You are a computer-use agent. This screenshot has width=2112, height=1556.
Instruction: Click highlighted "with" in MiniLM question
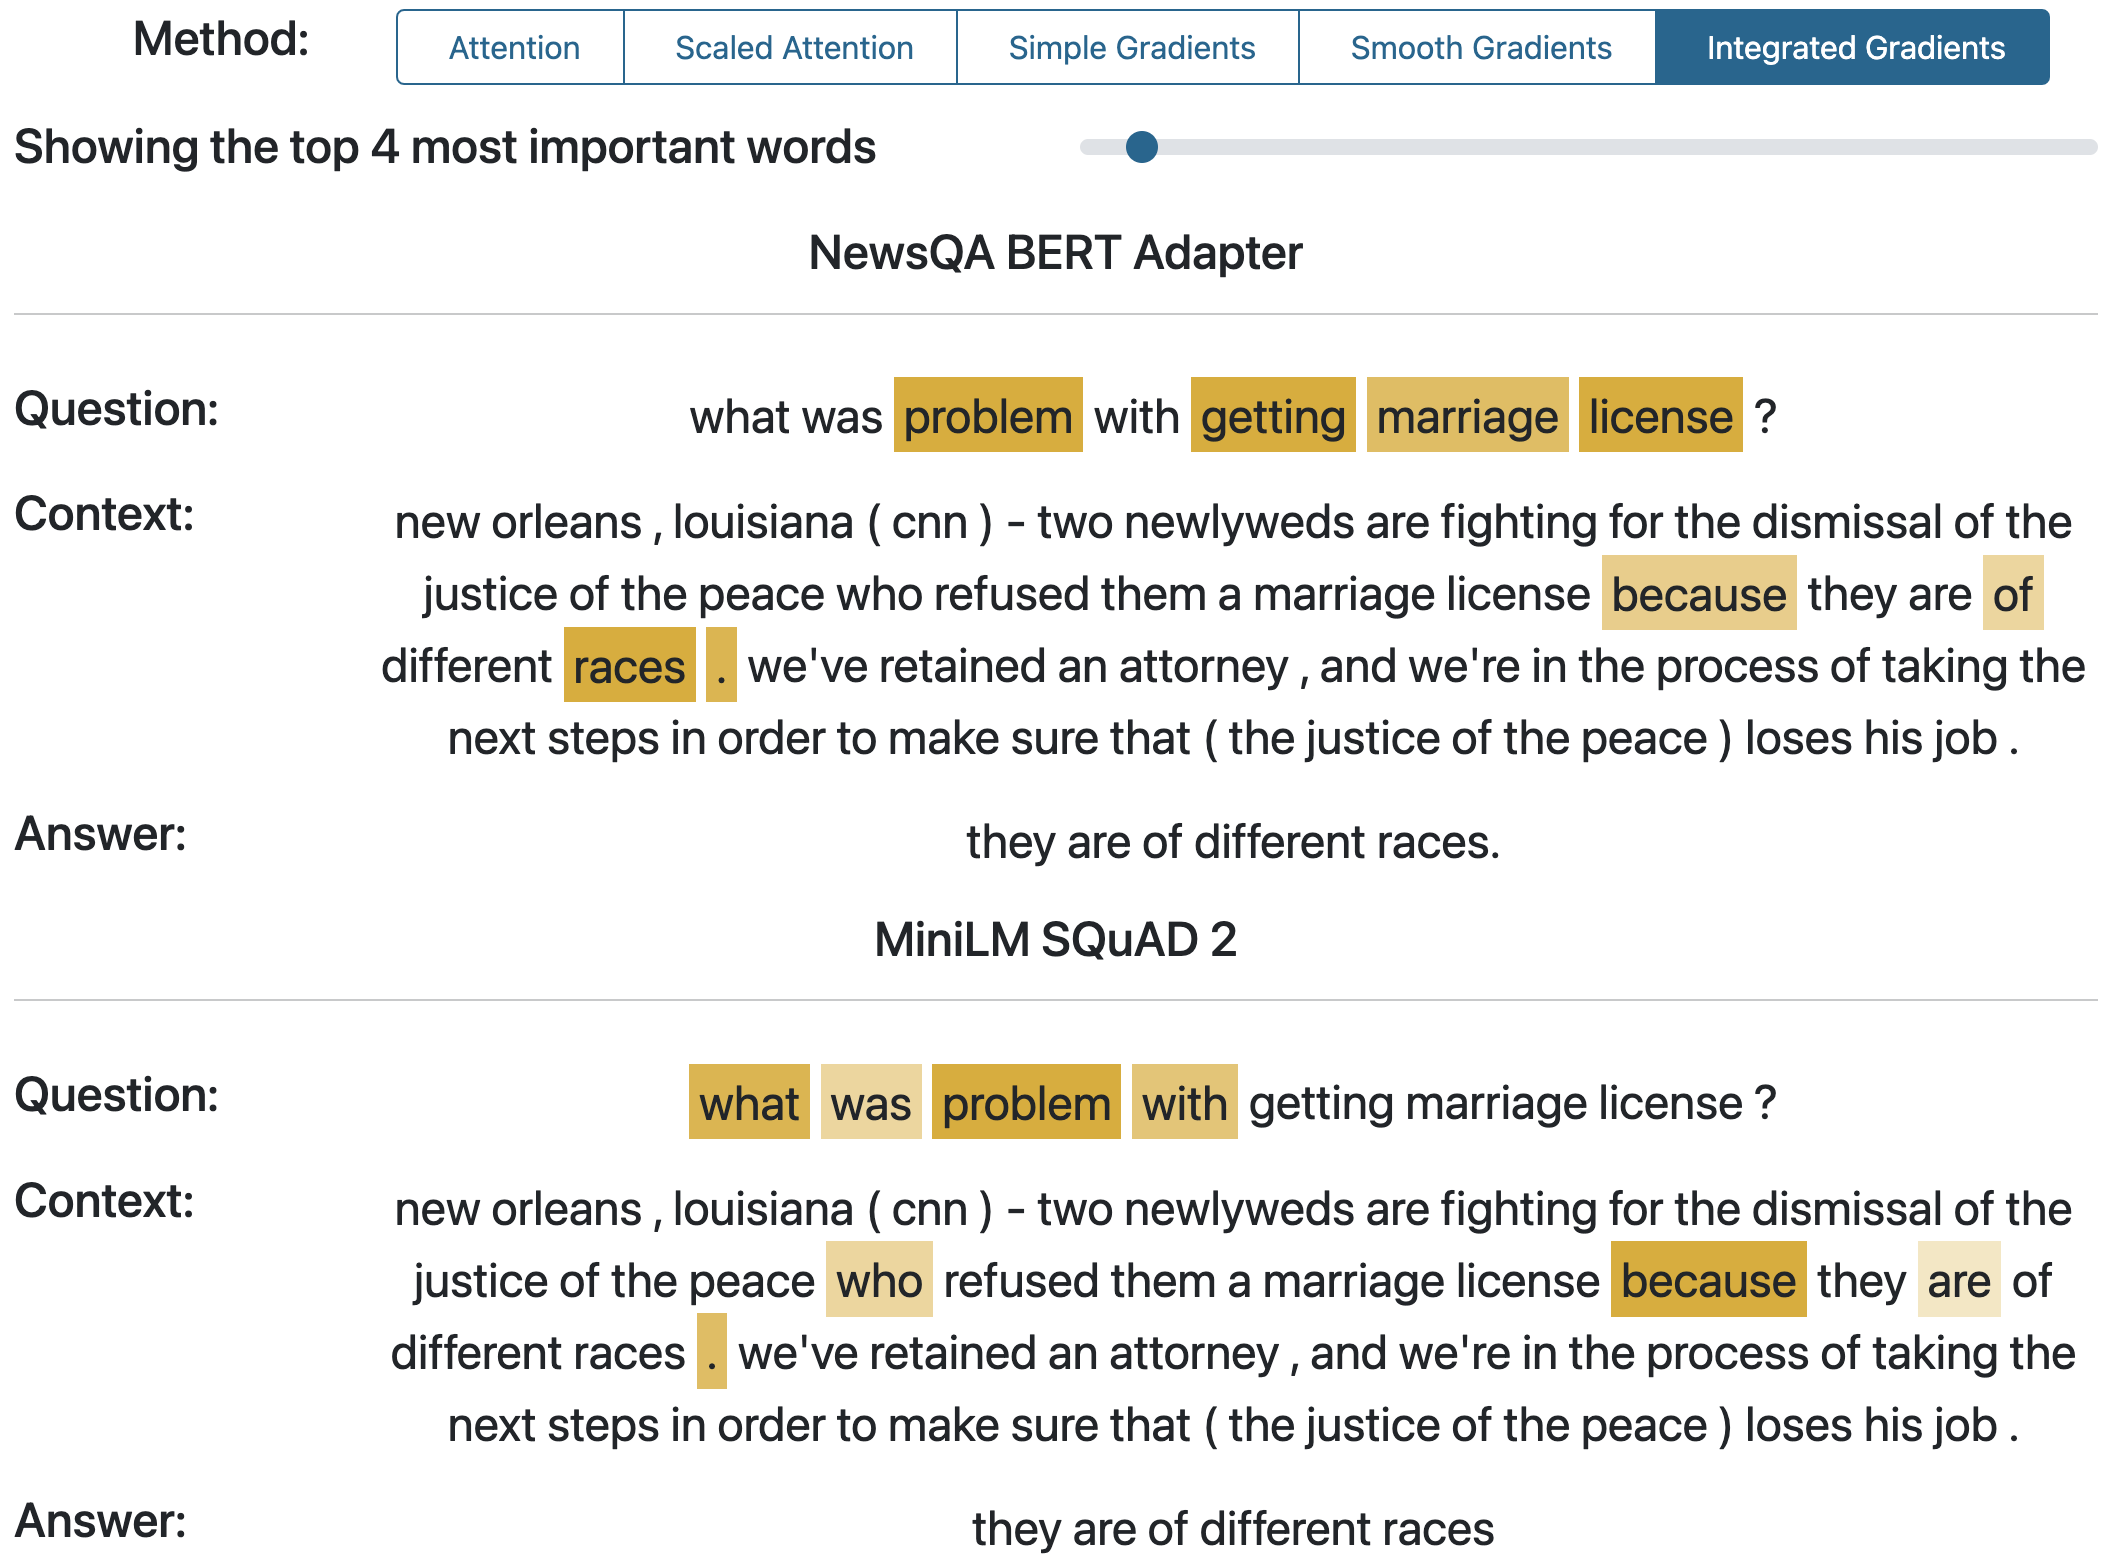click(x=1184, y=1103)
